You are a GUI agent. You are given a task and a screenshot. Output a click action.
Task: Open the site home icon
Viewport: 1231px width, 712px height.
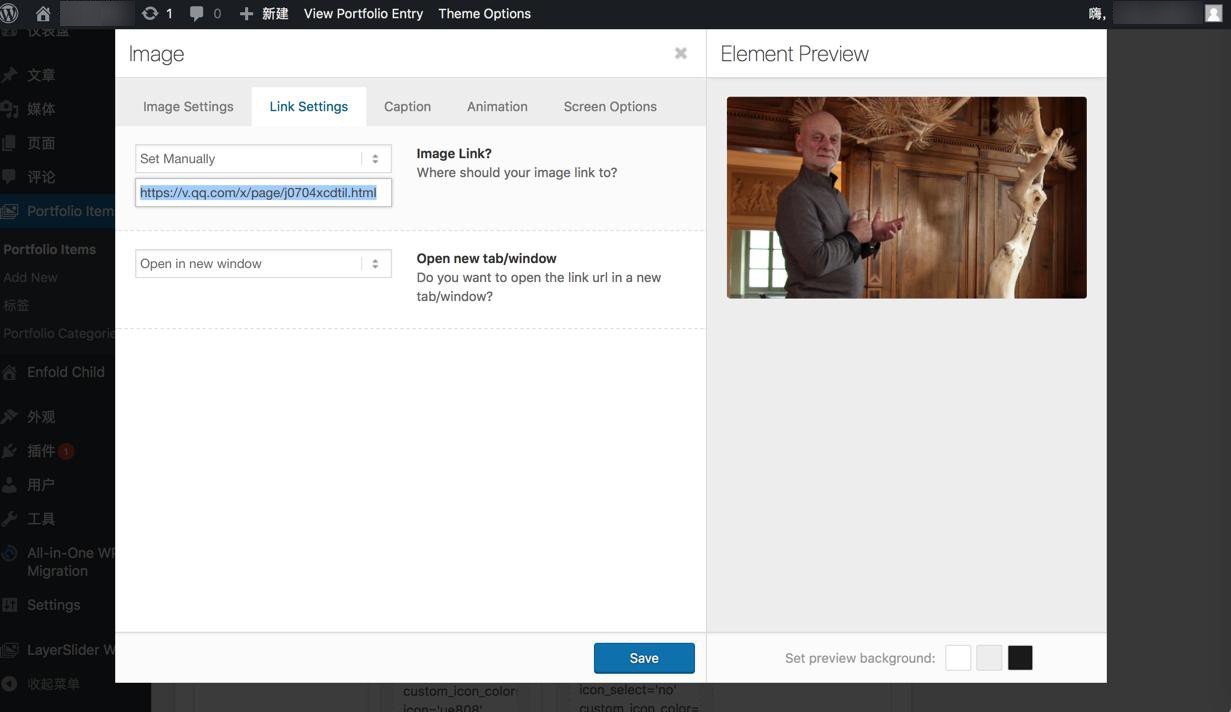coord(43,14)
